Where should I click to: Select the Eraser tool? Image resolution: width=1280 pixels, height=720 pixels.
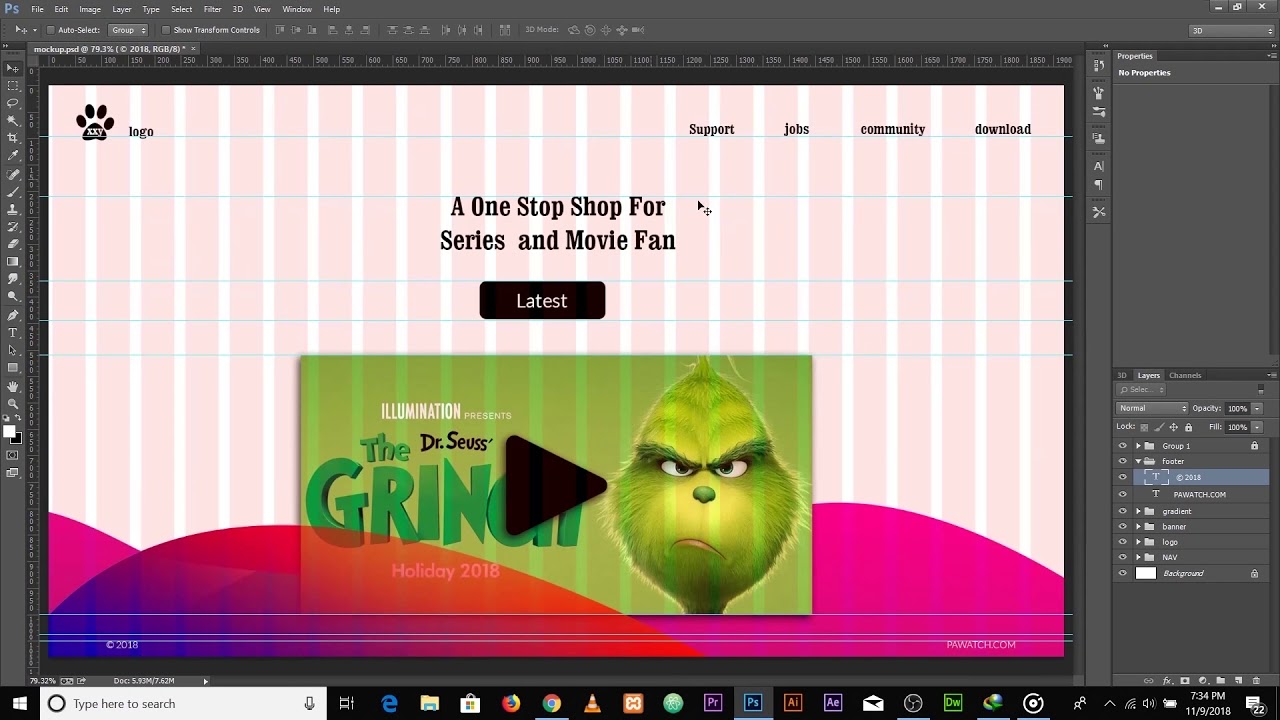(x=12, y=244)
